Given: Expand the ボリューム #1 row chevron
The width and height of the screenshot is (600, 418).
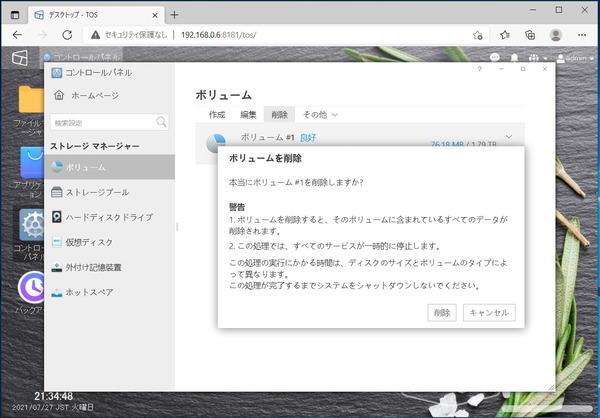Looking at the screenshot, I should tap(509, 137).
